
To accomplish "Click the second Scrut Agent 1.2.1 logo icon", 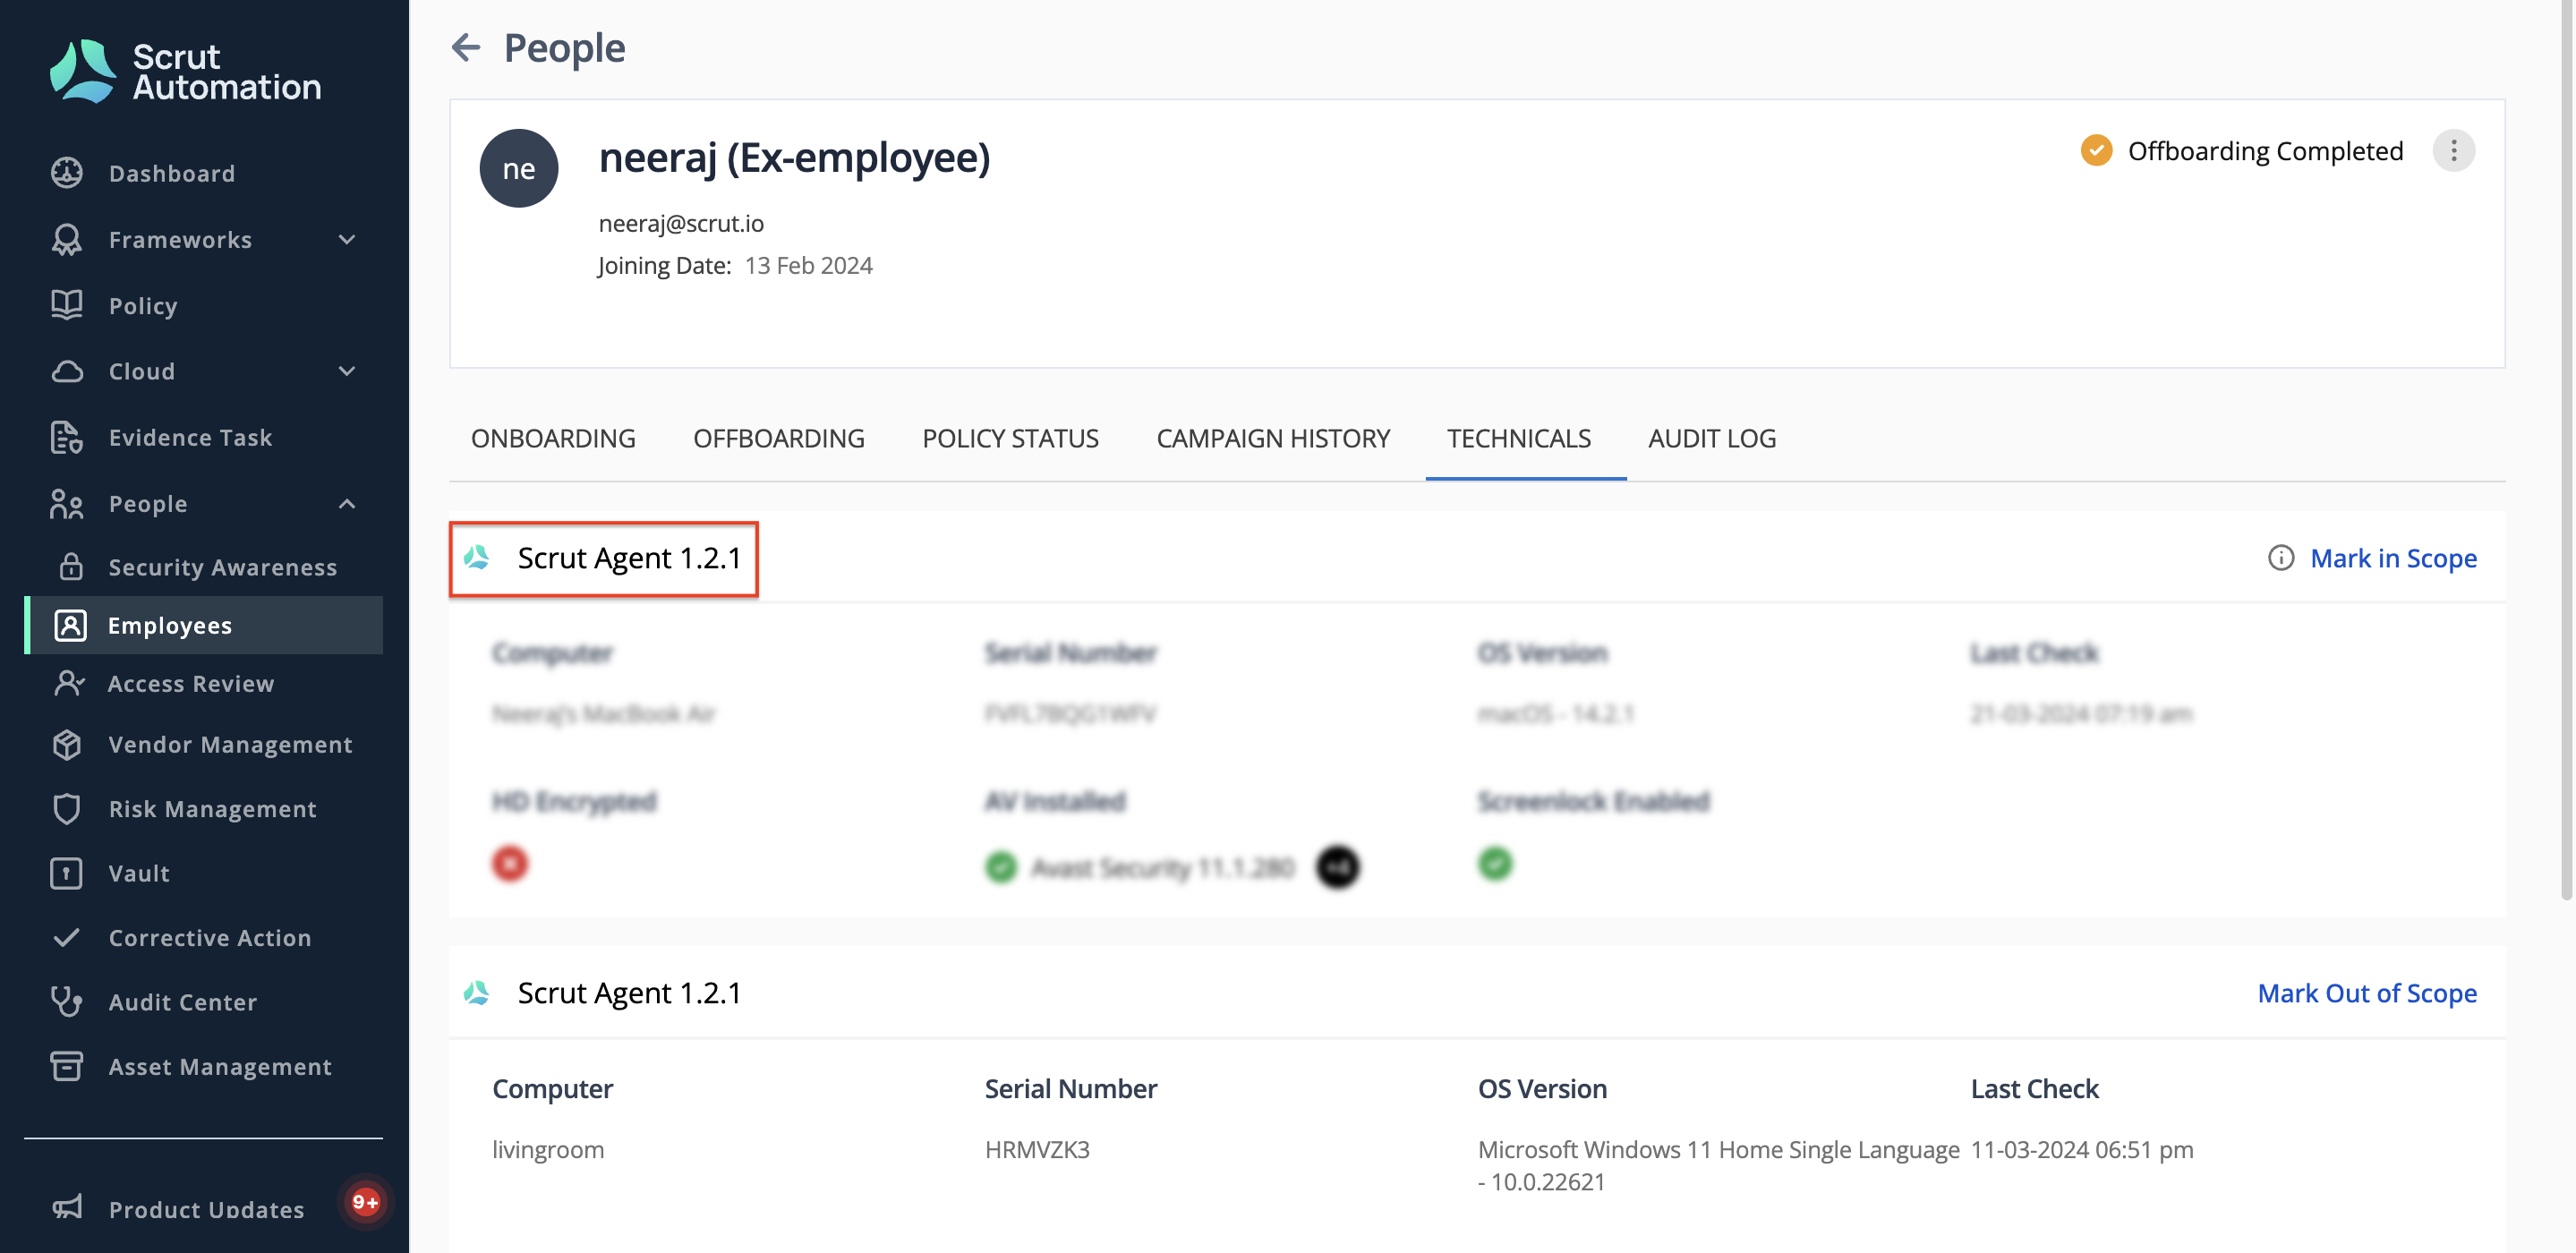I will [477, 992].
